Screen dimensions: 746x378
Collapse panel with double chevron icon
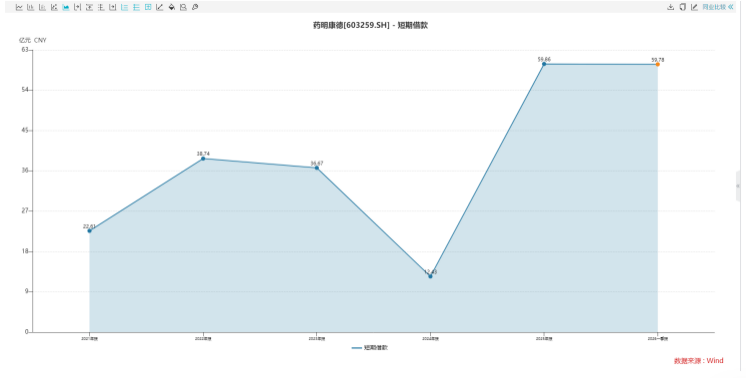tap(731, 7)
